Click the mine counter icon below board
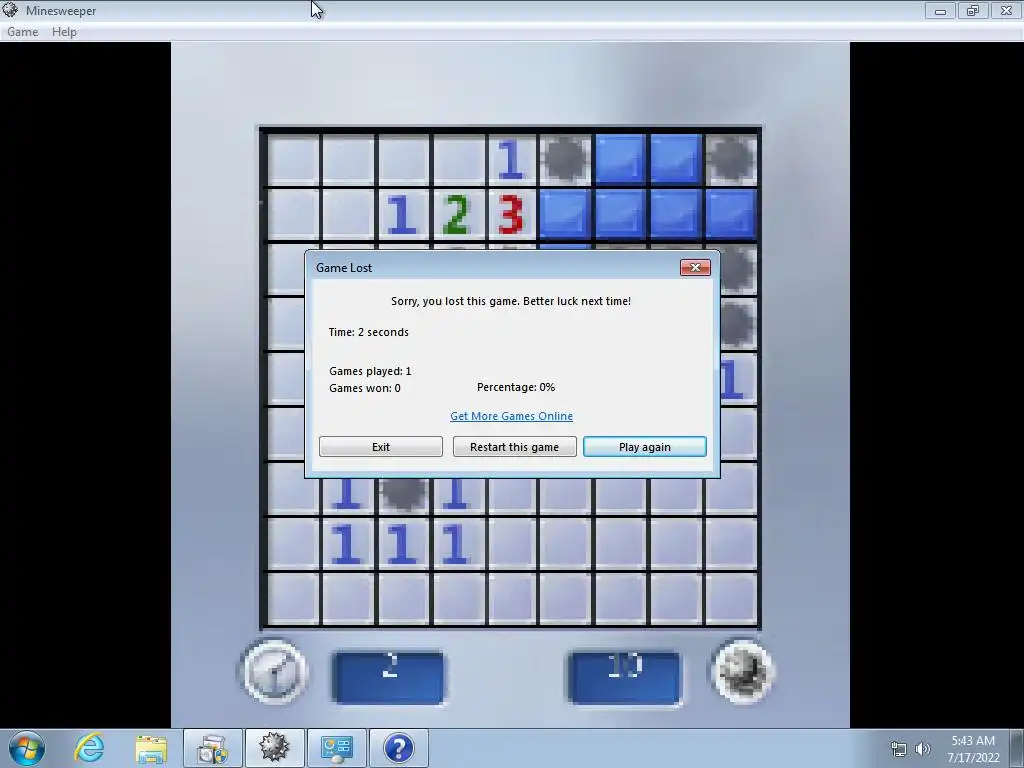This screenshot has height=768, width=1024. pyautogui.click(x=743, y=672)
